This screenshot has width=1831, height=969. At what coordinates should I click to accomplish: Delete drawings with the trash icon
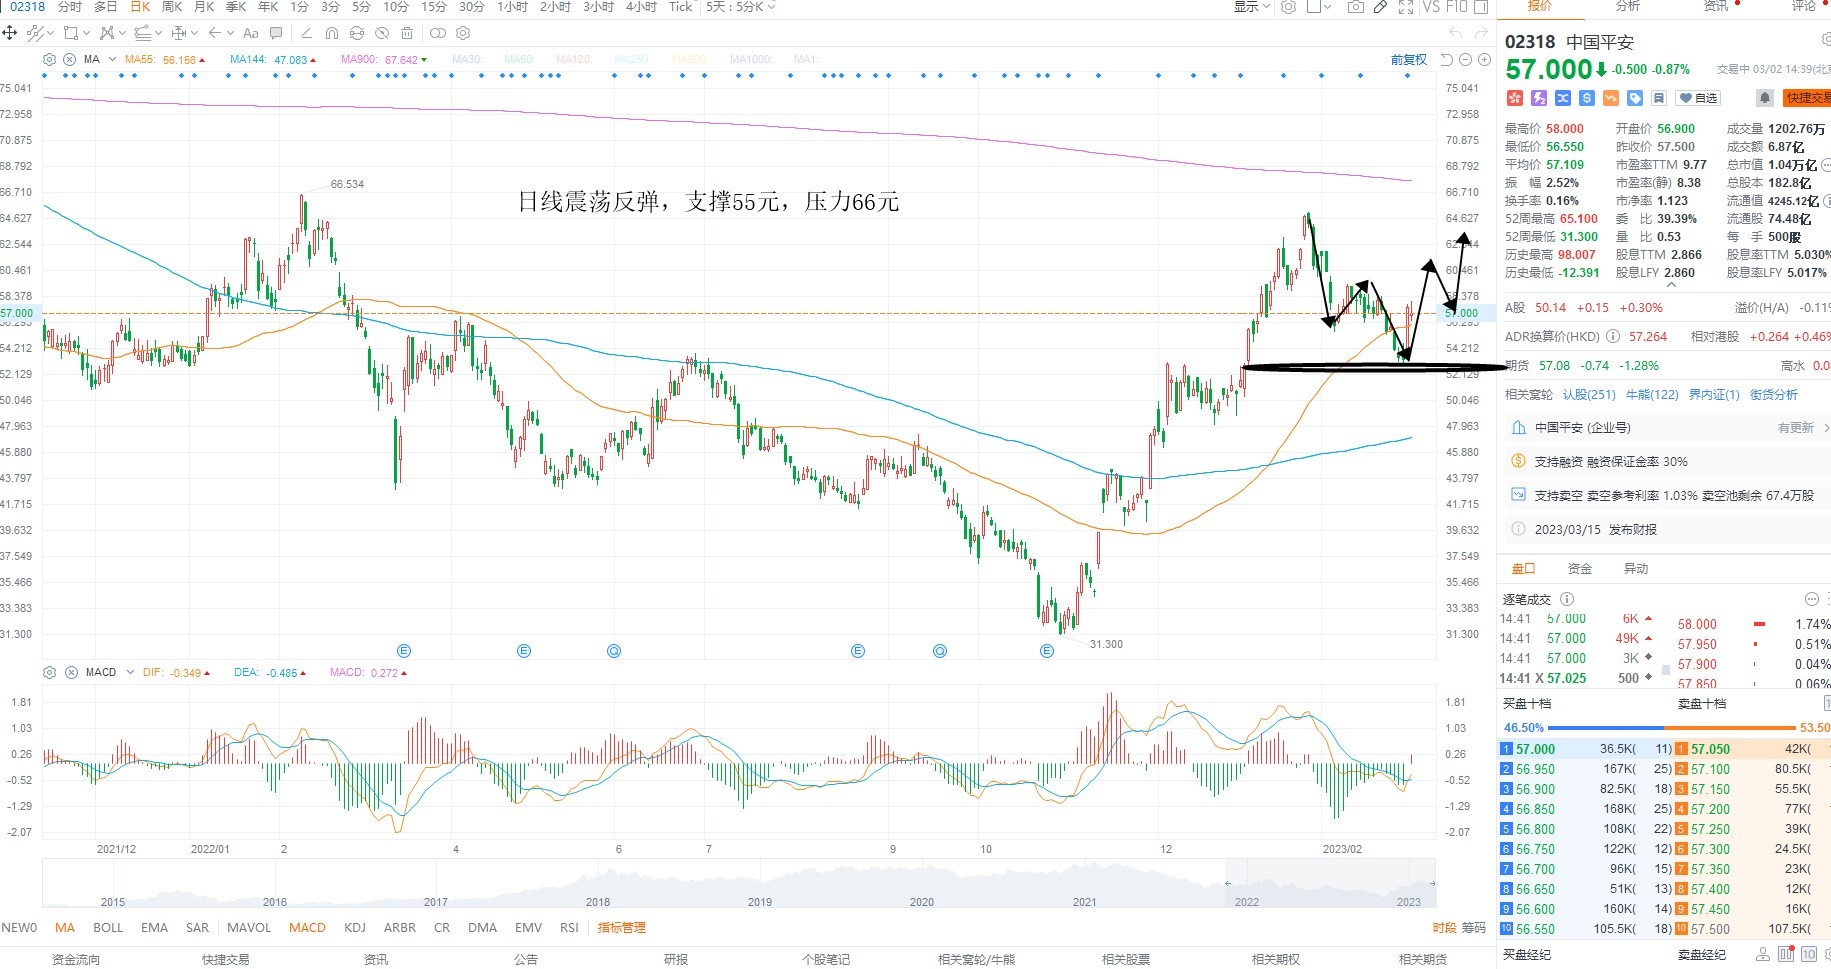(x=407, y=33)
